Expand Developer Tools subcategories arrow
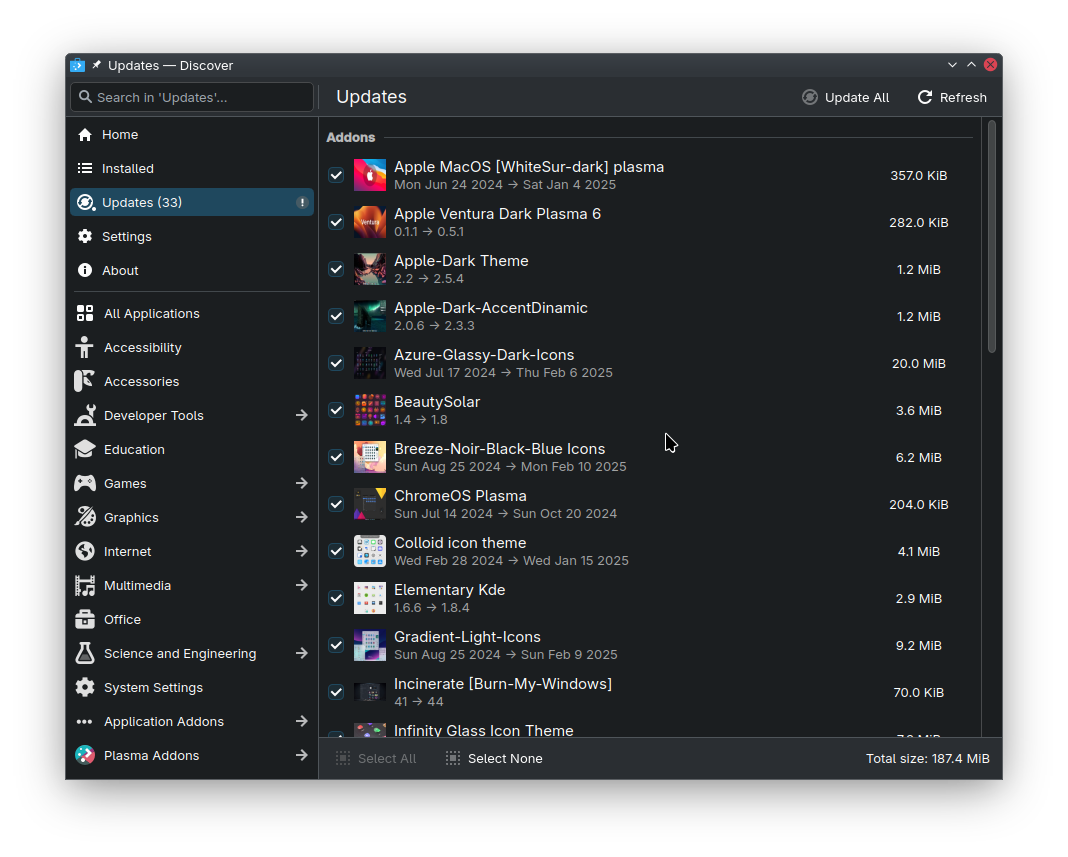 (x=302, y=416)
